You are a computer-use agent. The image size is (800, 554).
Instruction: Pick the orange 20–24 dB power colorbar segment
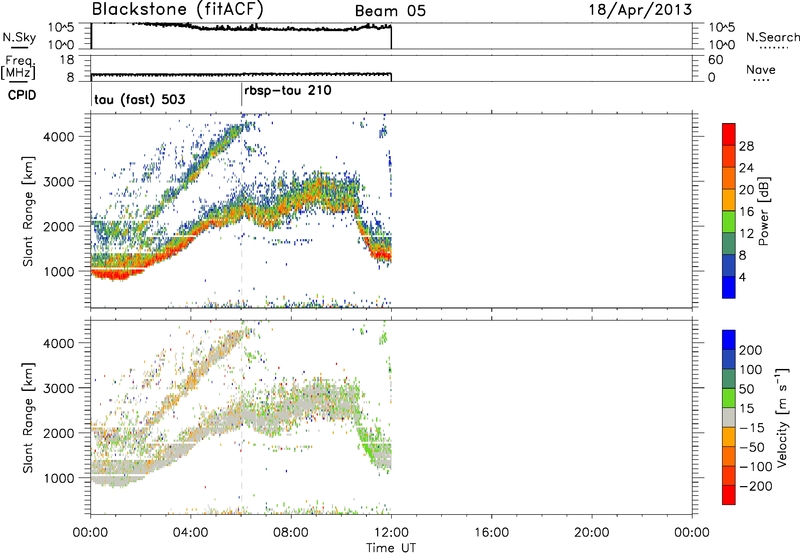(729, 178)
